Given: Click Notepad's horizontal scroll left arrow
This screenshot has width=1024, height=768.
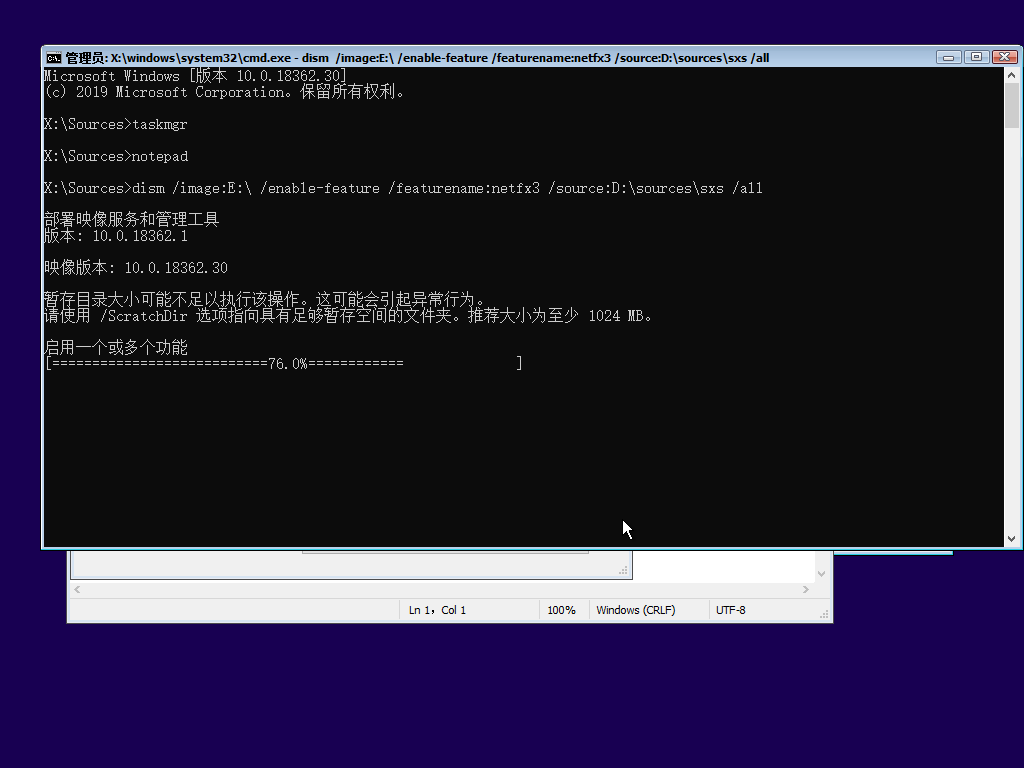Looking at the screenshot, I should 77,589.
